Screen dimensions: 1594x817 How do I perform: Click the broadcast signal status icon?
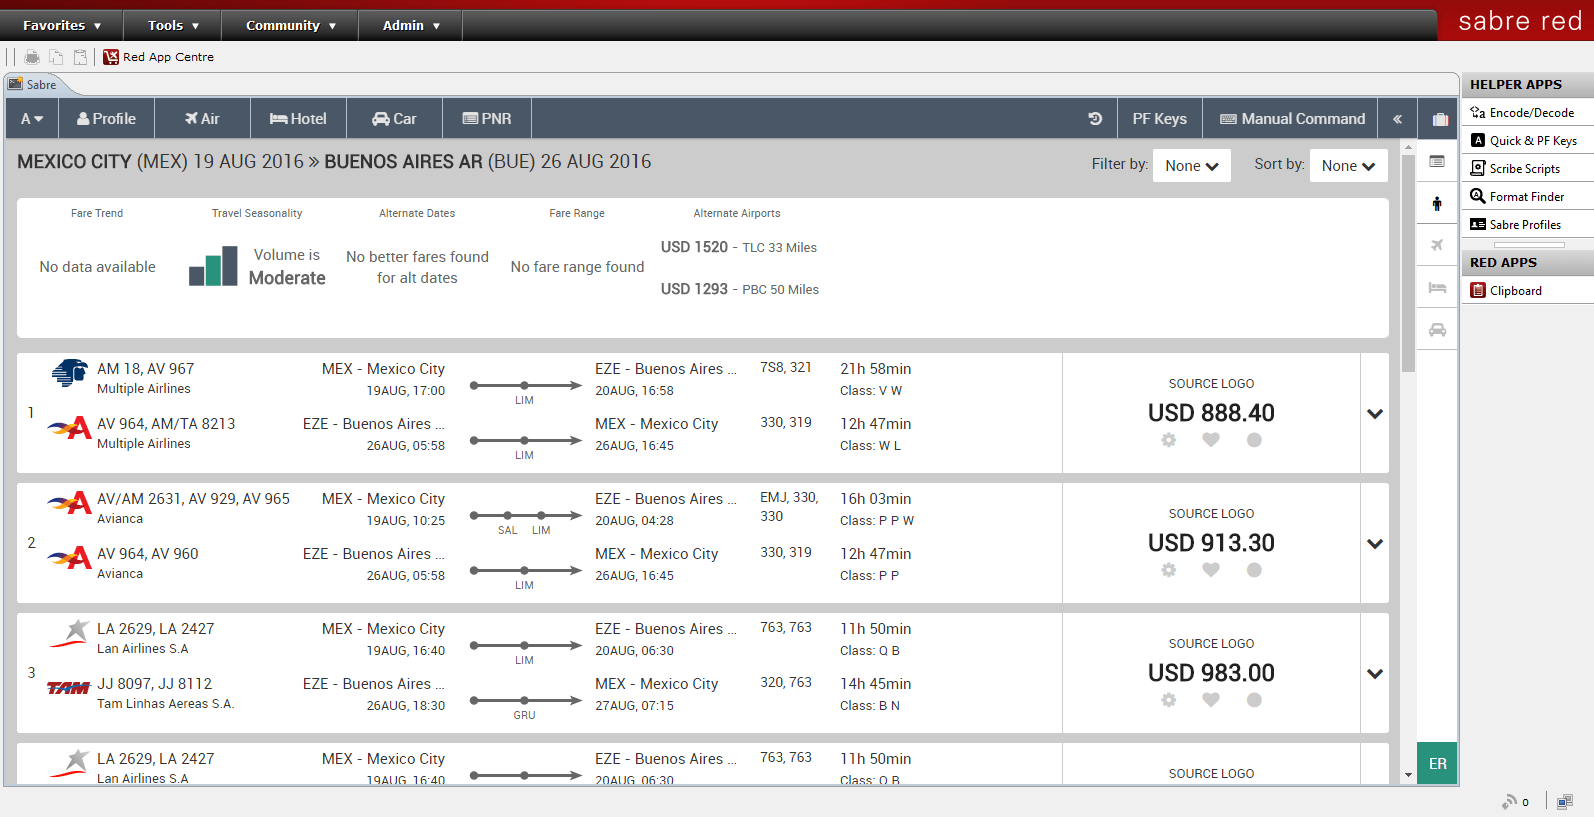1510,801
